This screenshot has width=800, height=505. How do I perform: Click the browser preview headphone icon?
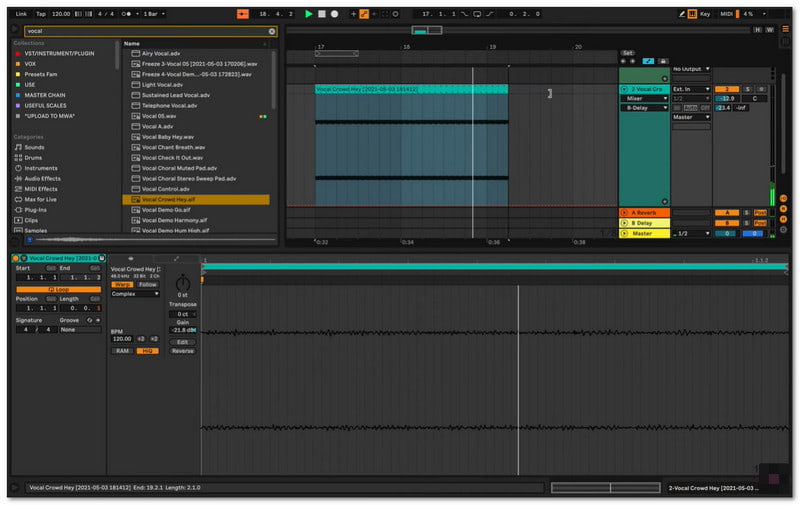click(30, 239)
